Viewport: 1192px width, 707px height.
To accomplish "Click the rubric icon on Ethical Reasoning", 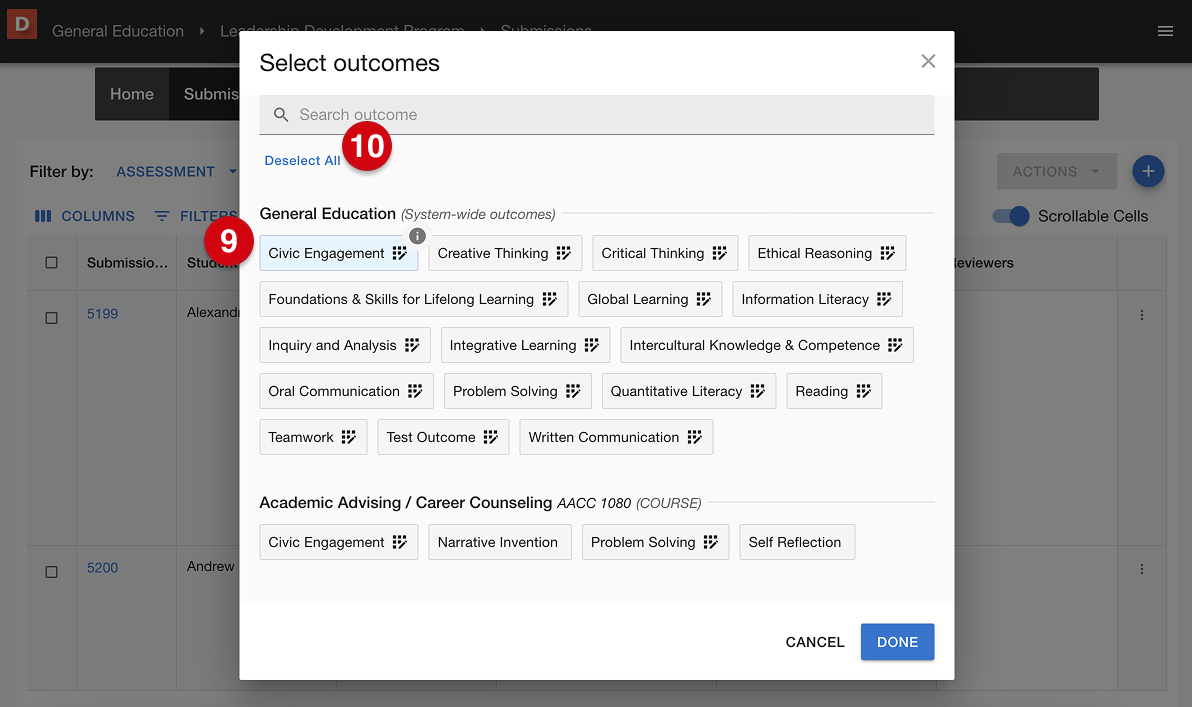I will coord(887,254).
